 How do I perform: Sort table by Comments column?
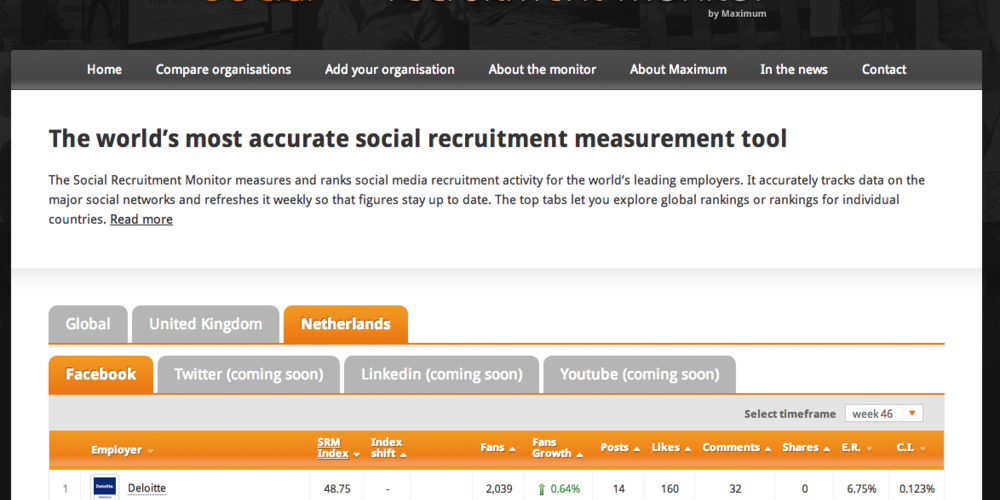(x=737, y=448)
